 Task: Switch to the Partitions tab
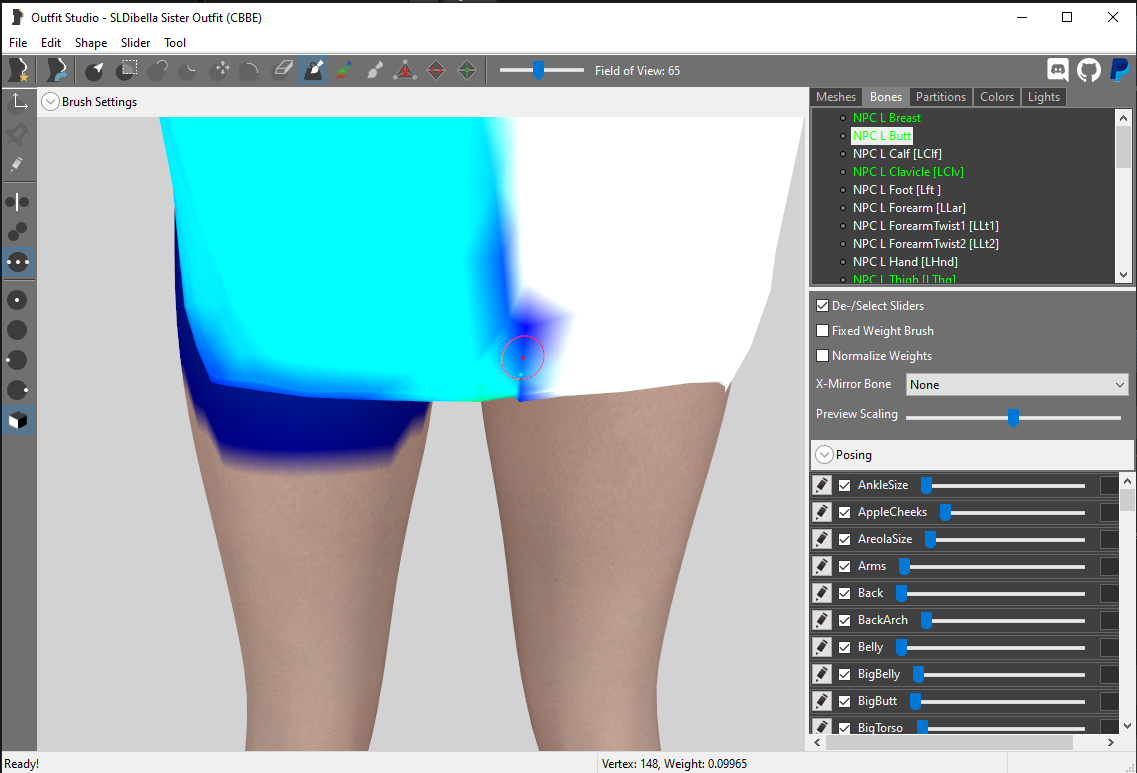coord(940,97)
